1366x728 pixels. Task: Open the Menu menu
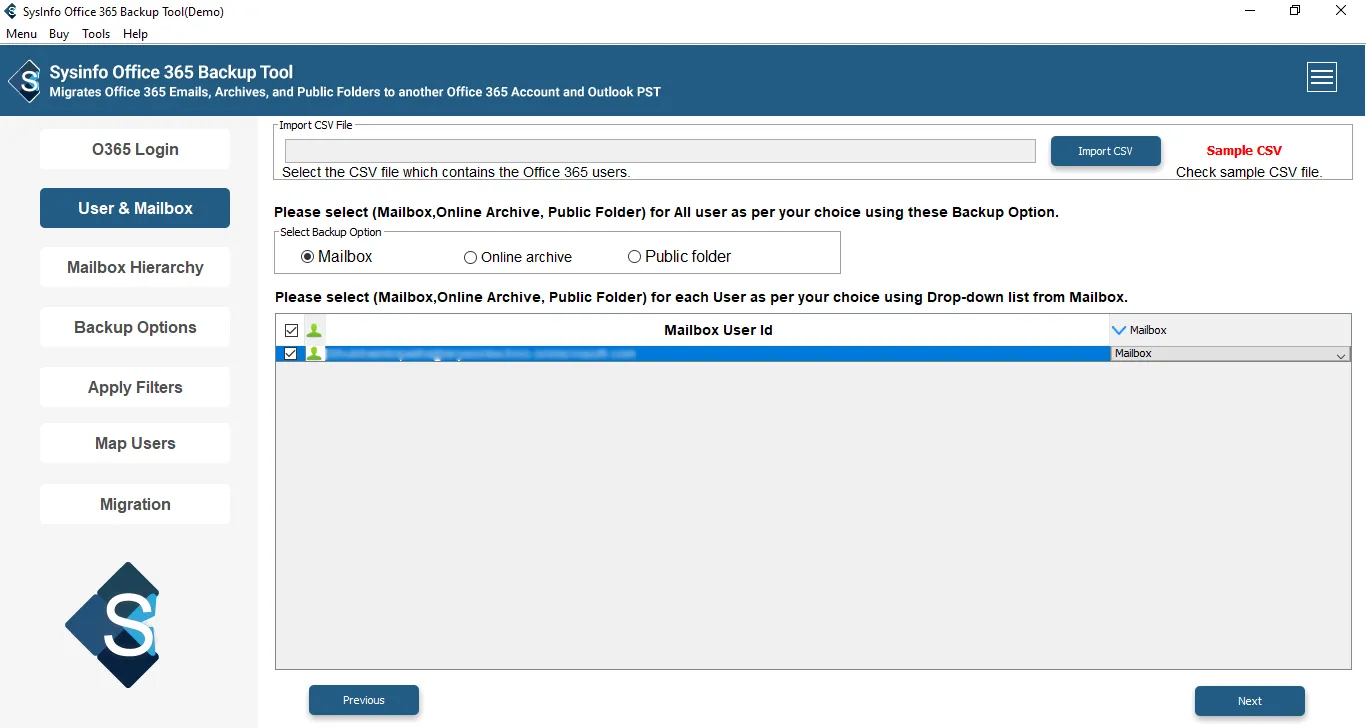[x=21, y=34]
